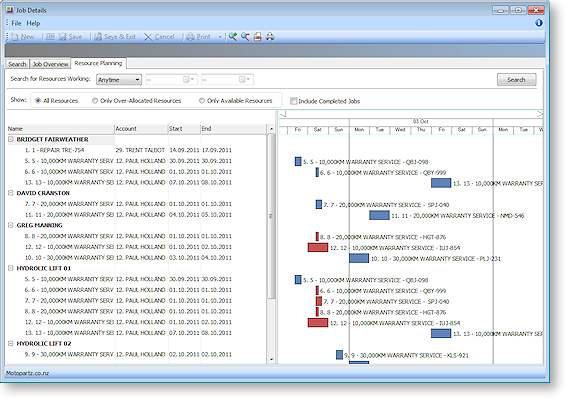Collapse the GREG MANNING group

(11, 225)
